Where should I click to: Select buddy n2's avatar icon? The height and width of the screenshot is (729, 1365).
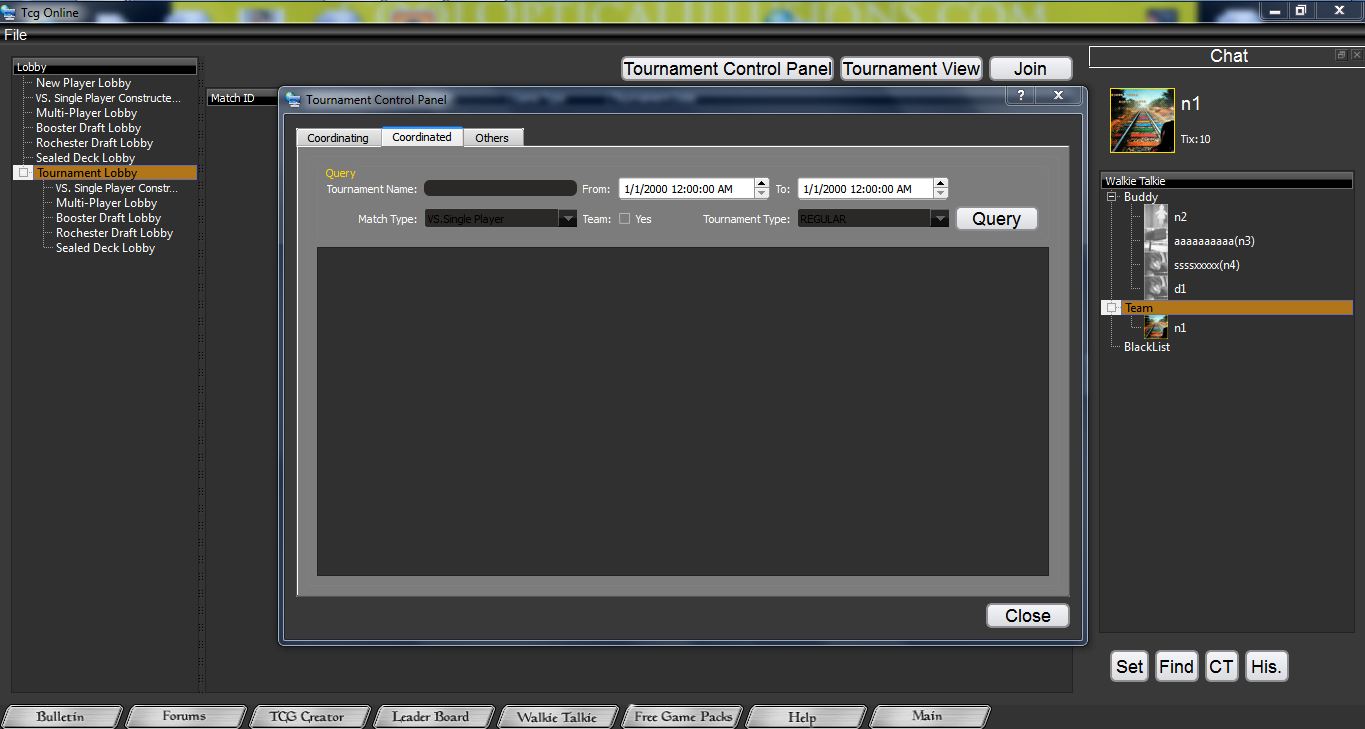(x=1156, y=217)
